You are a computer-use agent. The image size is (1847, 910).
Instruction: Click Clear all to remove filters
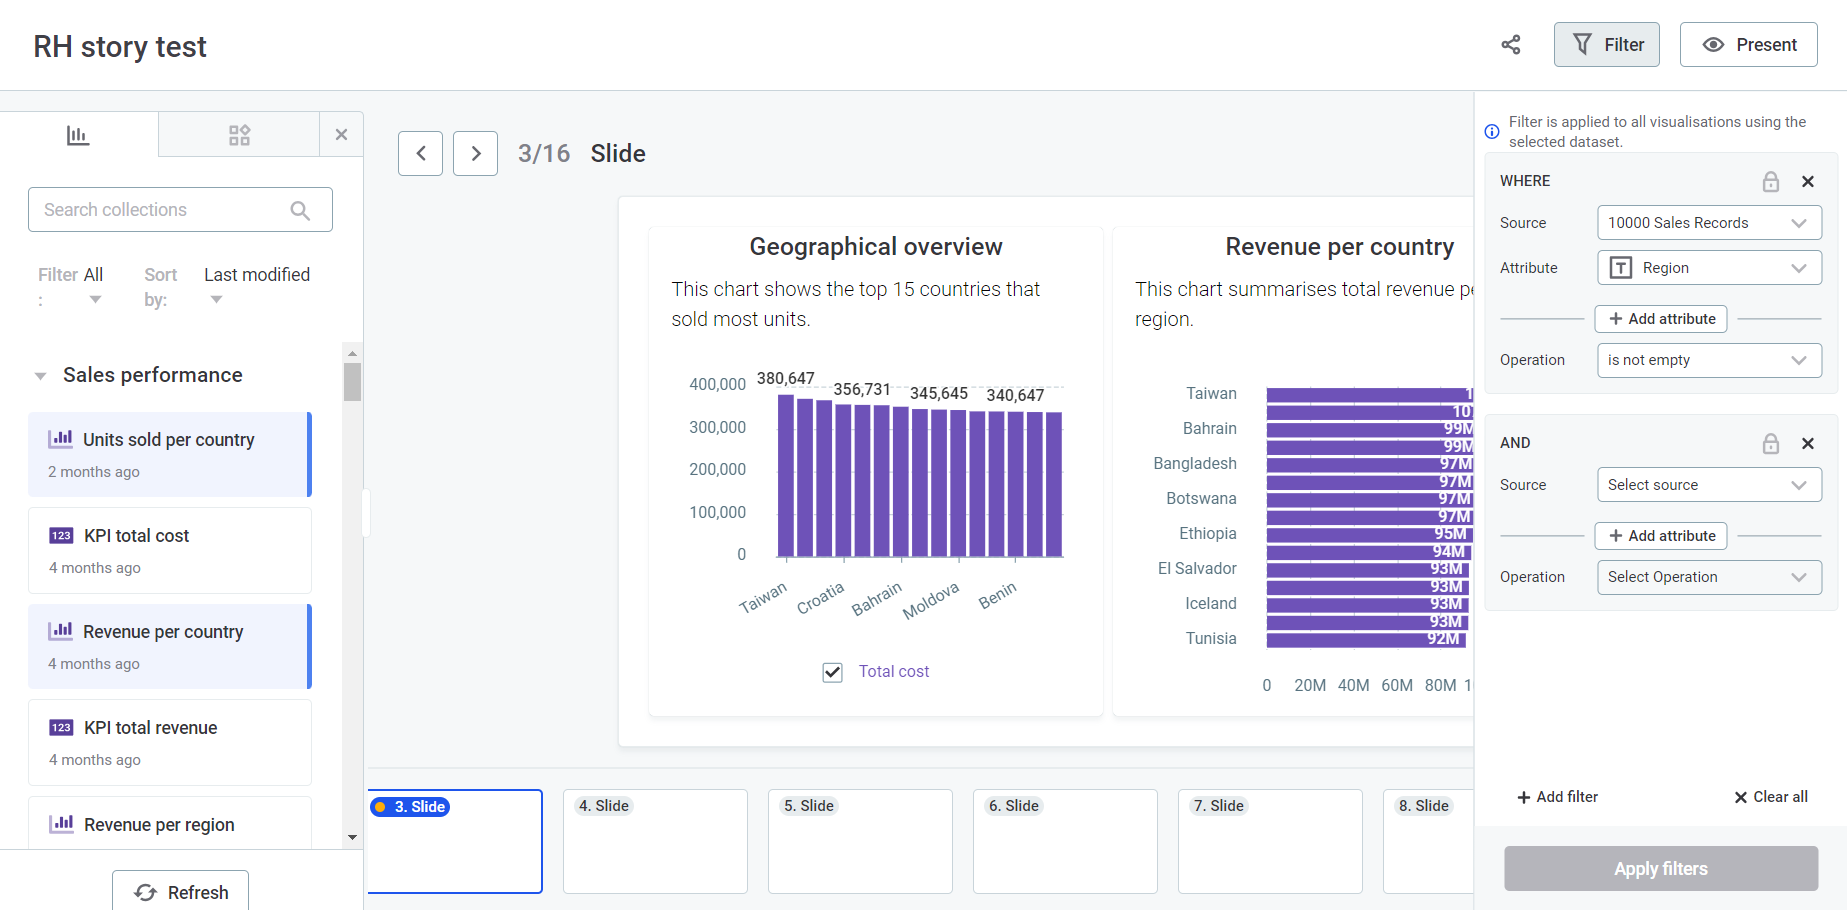tap(1770, 796)
